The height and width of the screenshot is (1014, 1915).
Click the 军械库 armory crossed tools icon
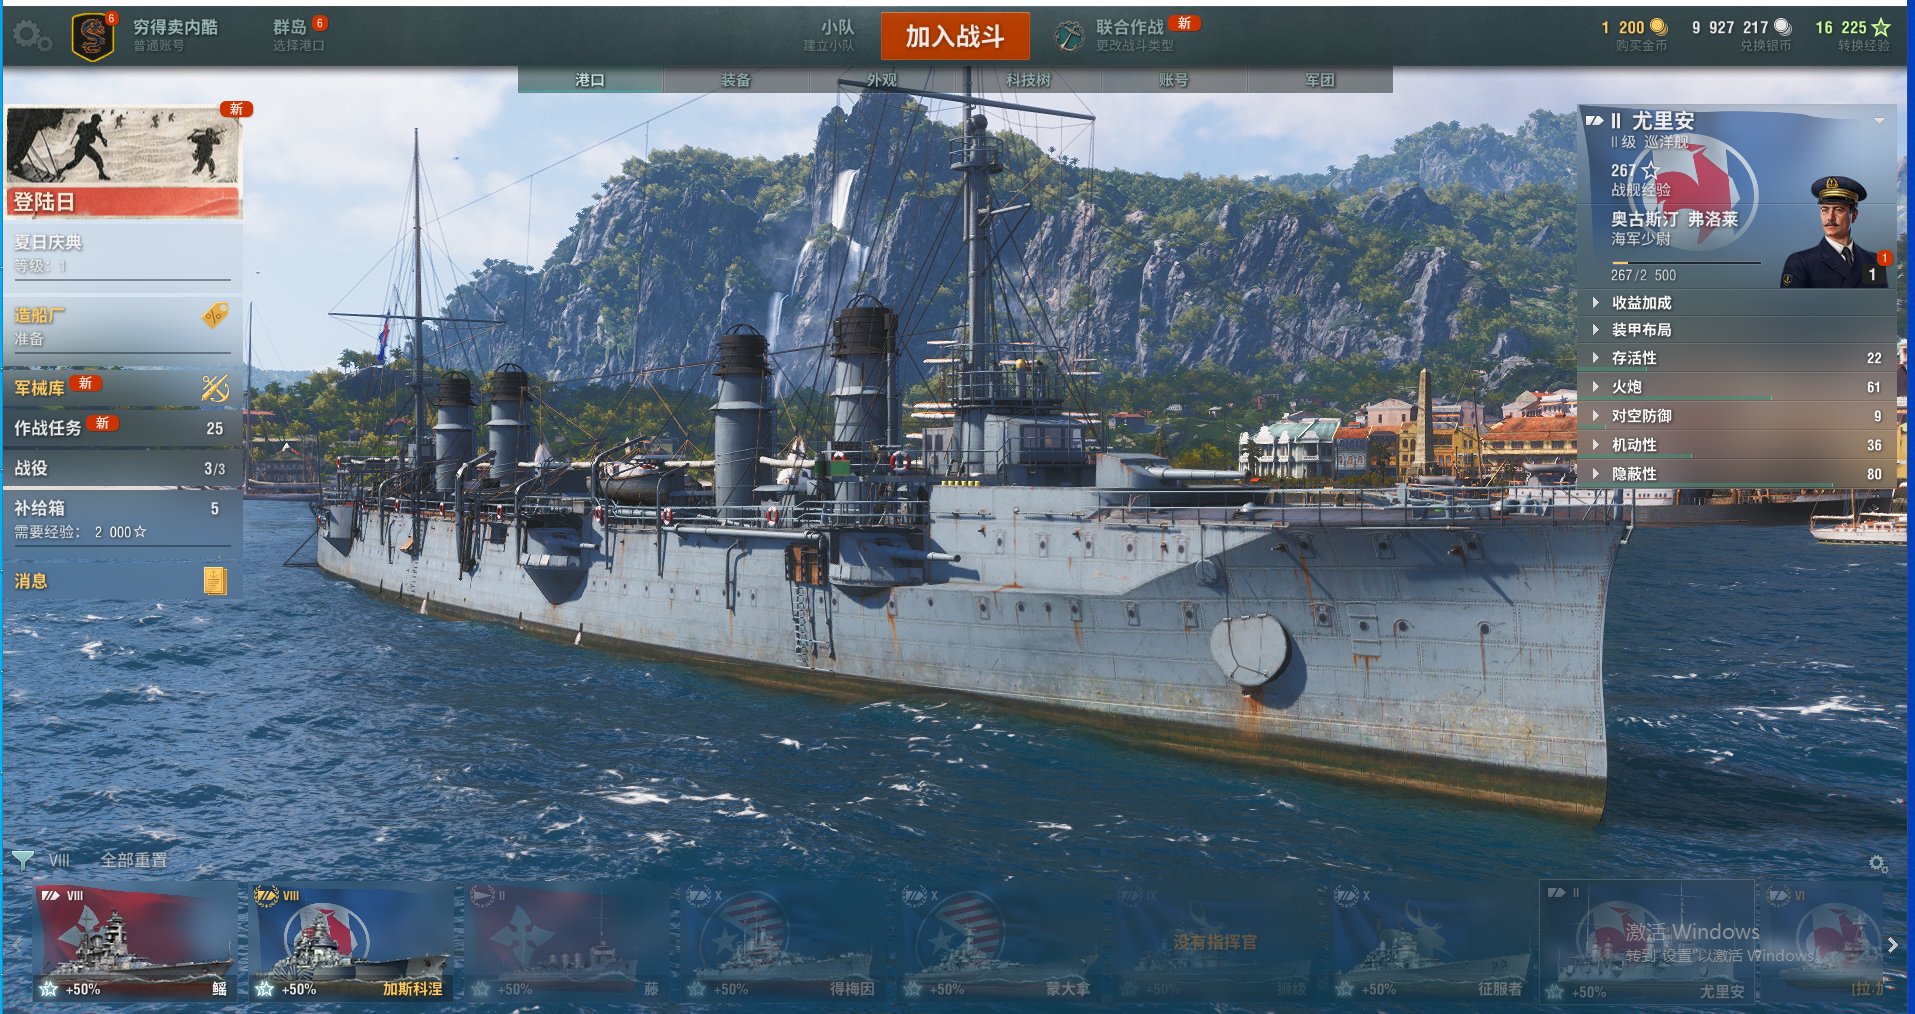tap(215, 388)
